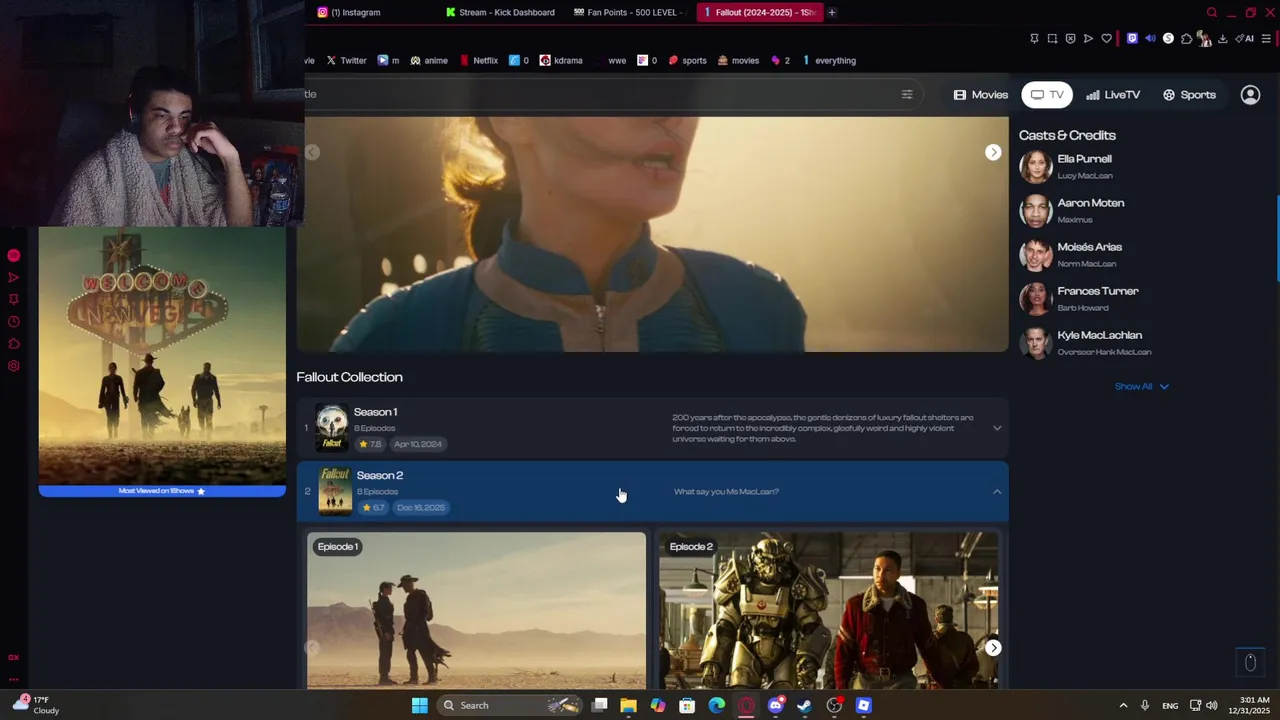Open Microsoft Edge from the taskbar
Viewport: 1280px width, 720px height.
[x=717, y=706]
